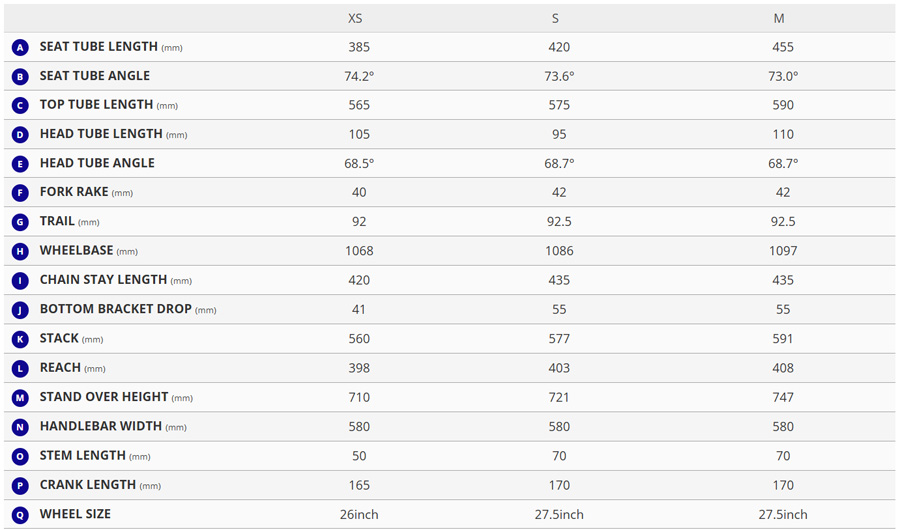The height and width of the screenshot is (530, 900).
Task: Click the G icon next to Trail
Action: [x=20, y=222]
